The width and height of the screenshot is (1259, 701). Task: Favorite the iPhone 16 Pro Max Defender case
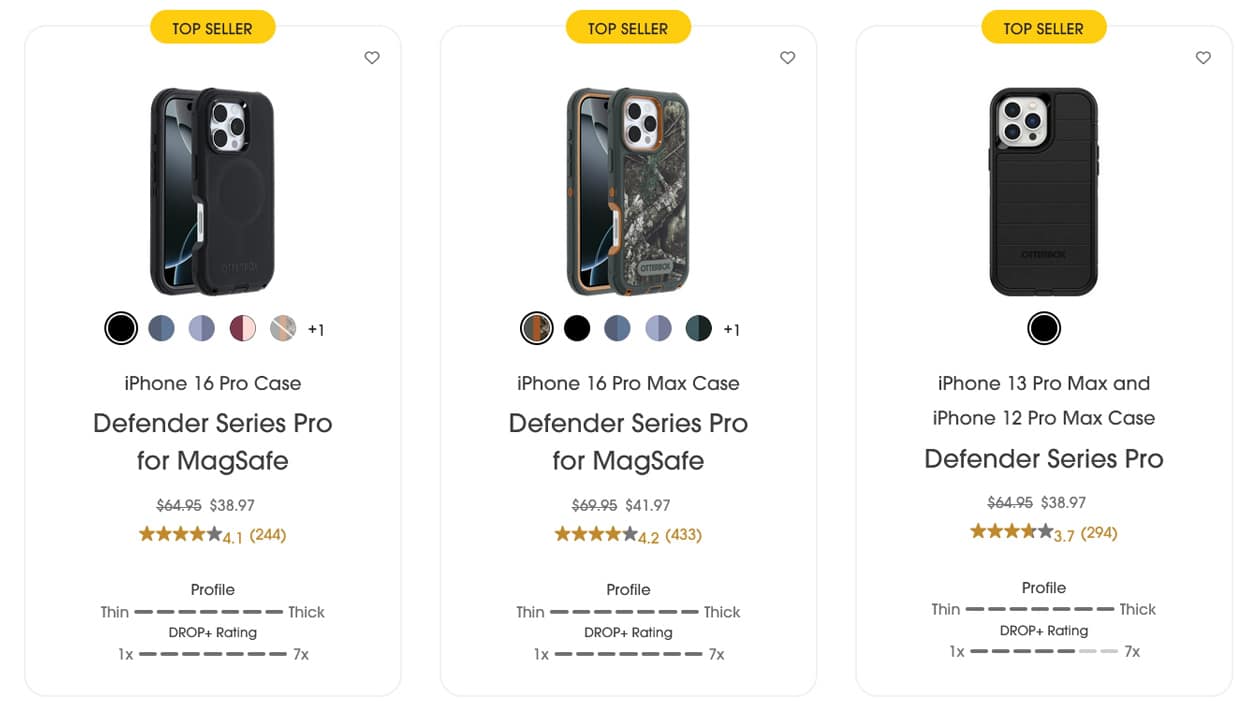787,57
